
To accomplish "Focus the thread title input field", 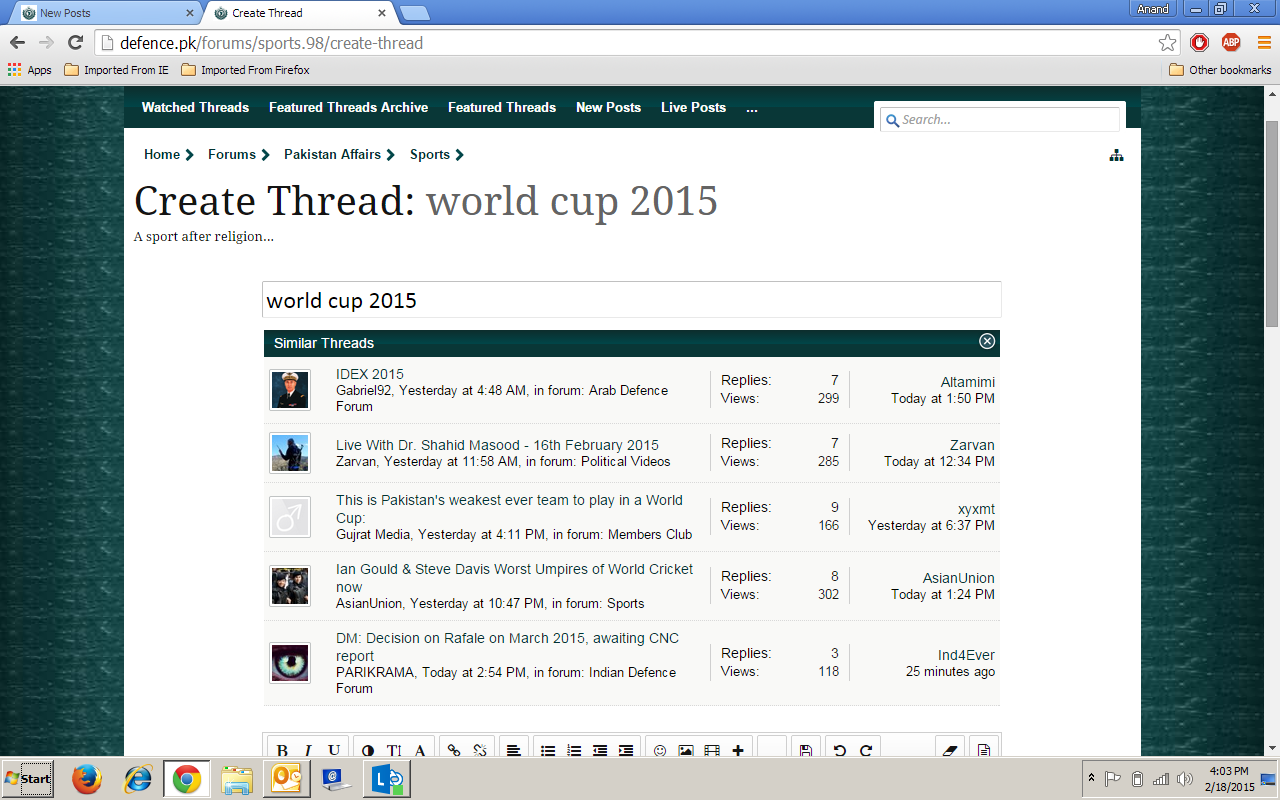I will [631, 300].
